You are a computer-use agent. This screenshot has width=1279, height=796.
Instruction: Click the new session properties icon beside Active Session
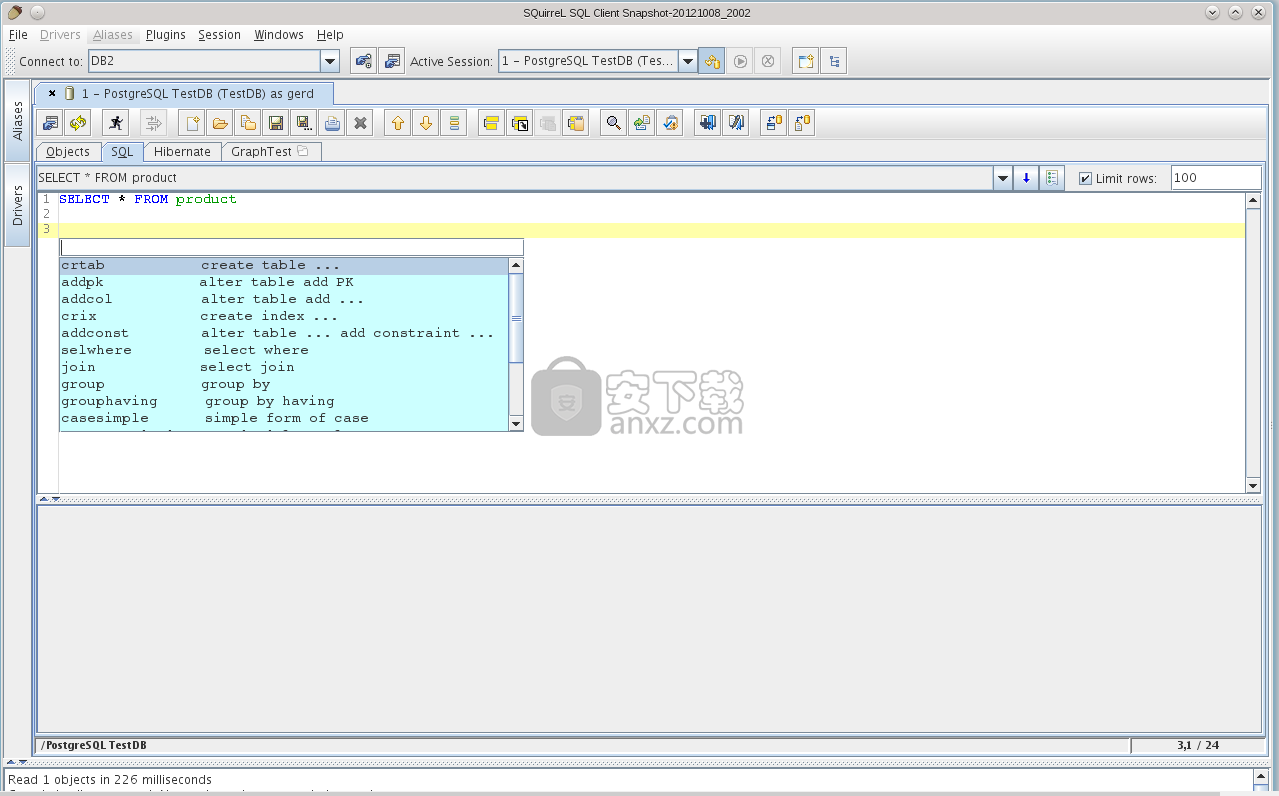coord(392,61)
